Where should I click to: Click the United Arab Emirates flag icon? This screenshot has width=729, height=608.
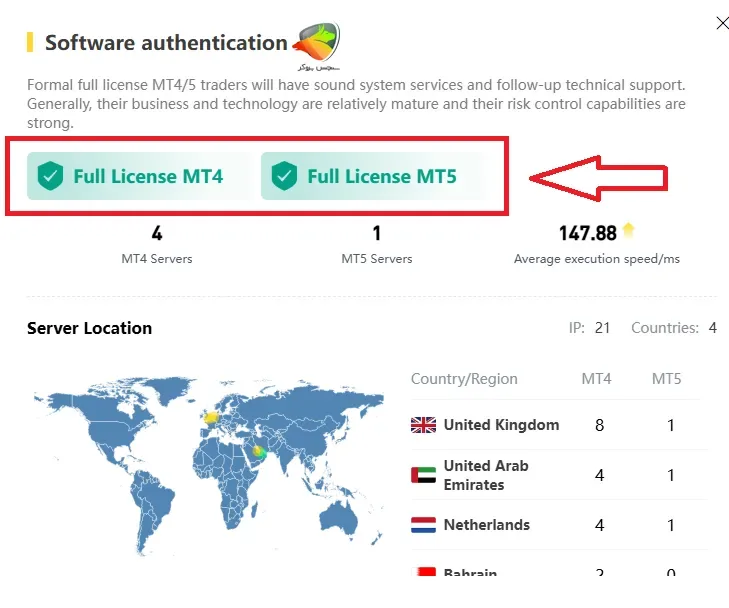click(x=424, y=475)
